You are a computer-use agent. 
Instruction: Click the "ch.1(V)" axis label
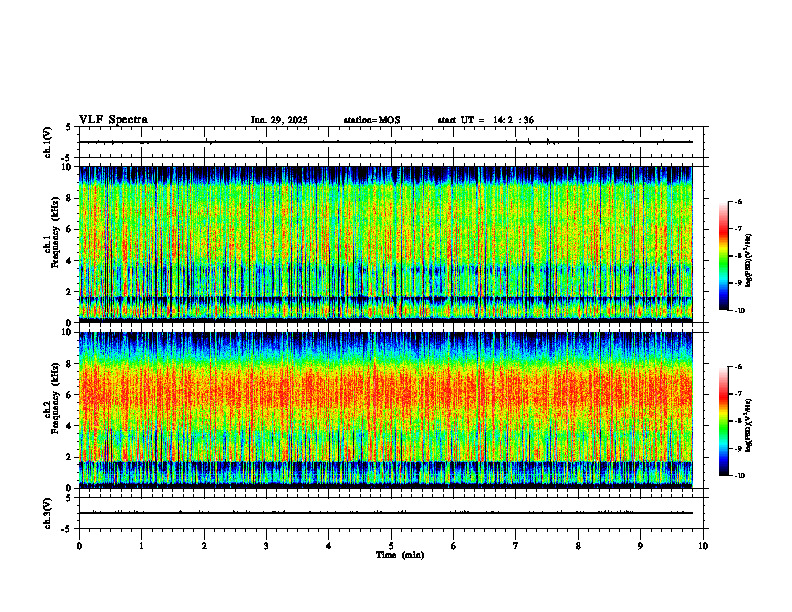(x=47, y=142)
